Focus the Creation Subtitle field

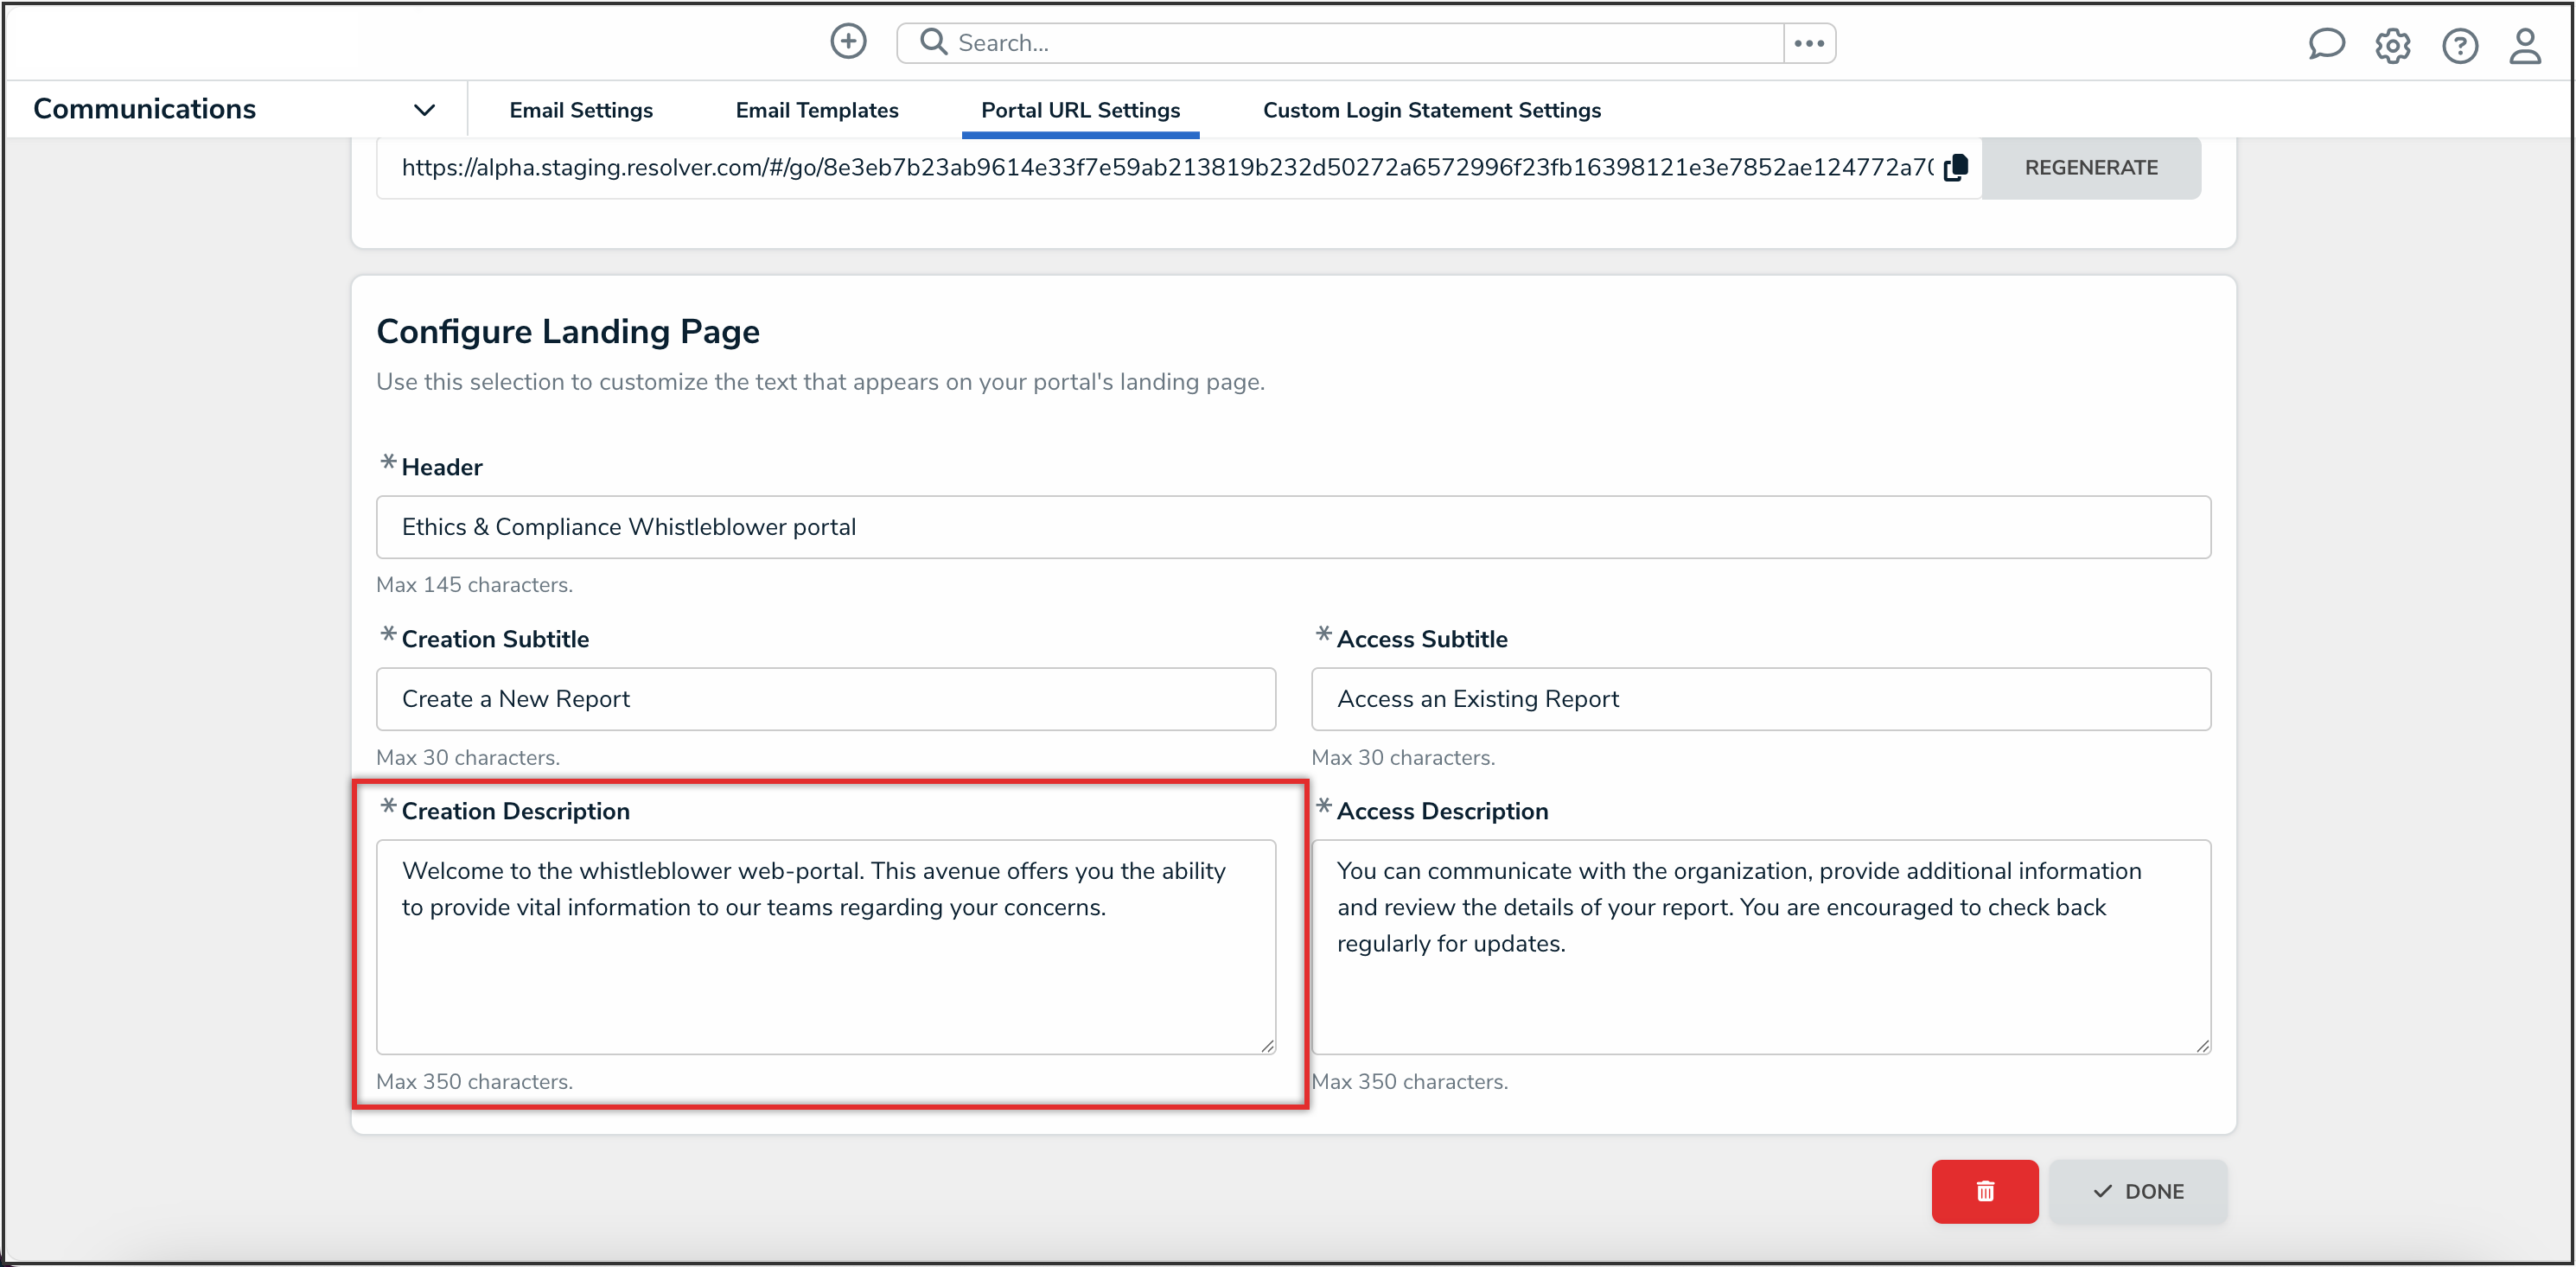coord(825,699)
